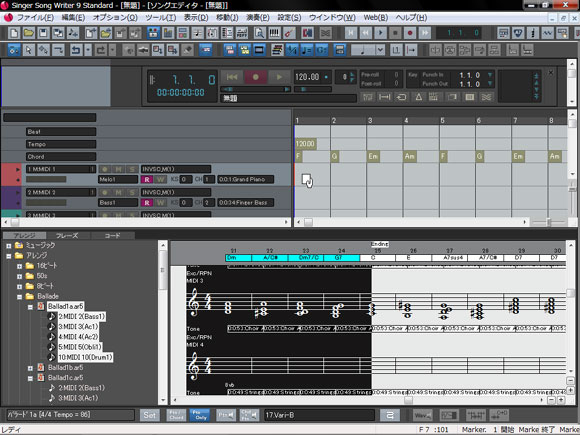Expand the 16ビート folder

click(20, 266)
